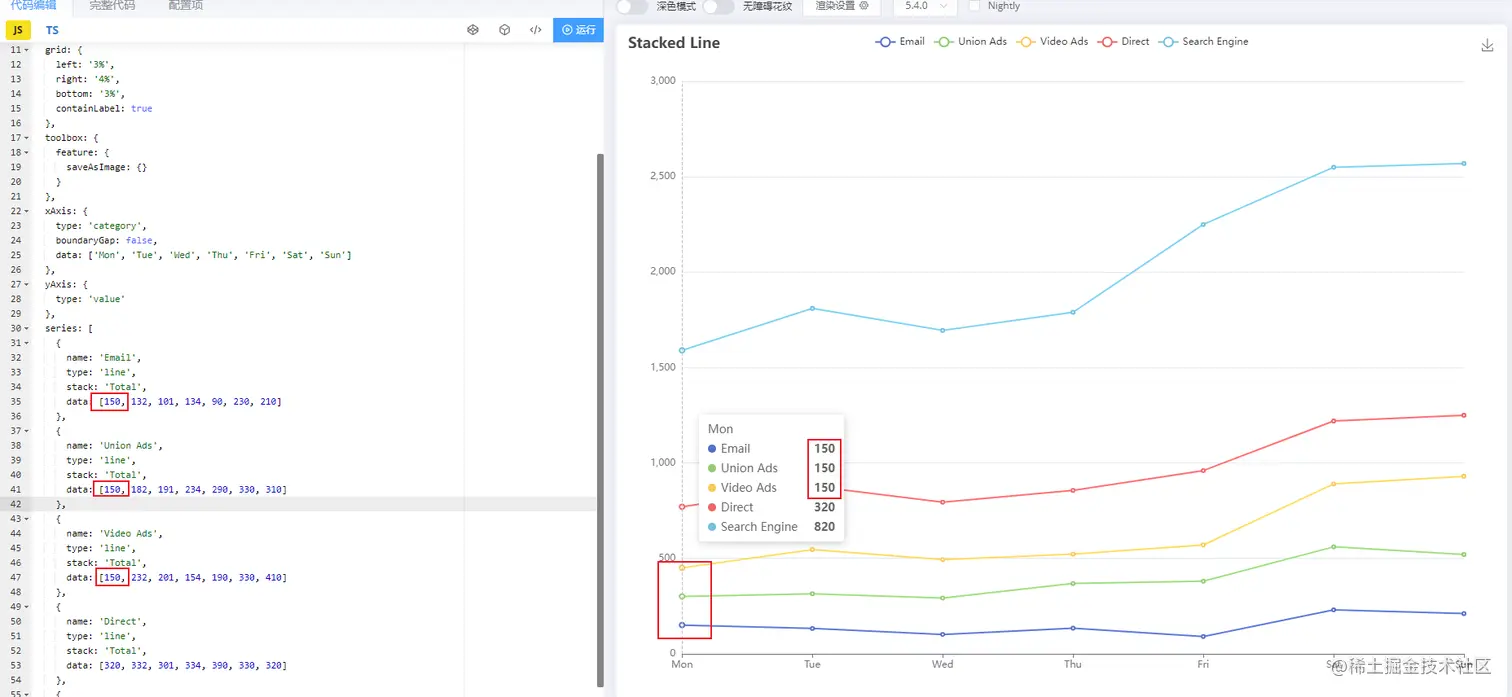The width and height of the screenshot is (1512, 697).
Task: Click Direct data line starting with 320
Action: coord(176,665)
